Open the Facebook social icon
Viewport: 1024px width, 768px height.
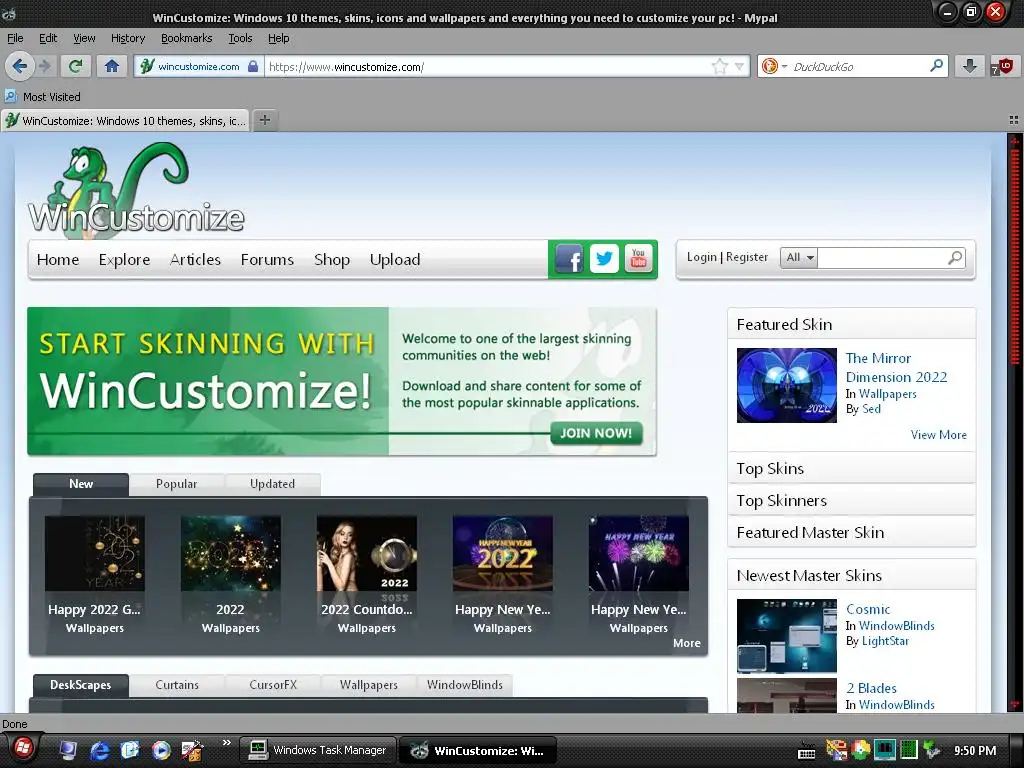569,259
